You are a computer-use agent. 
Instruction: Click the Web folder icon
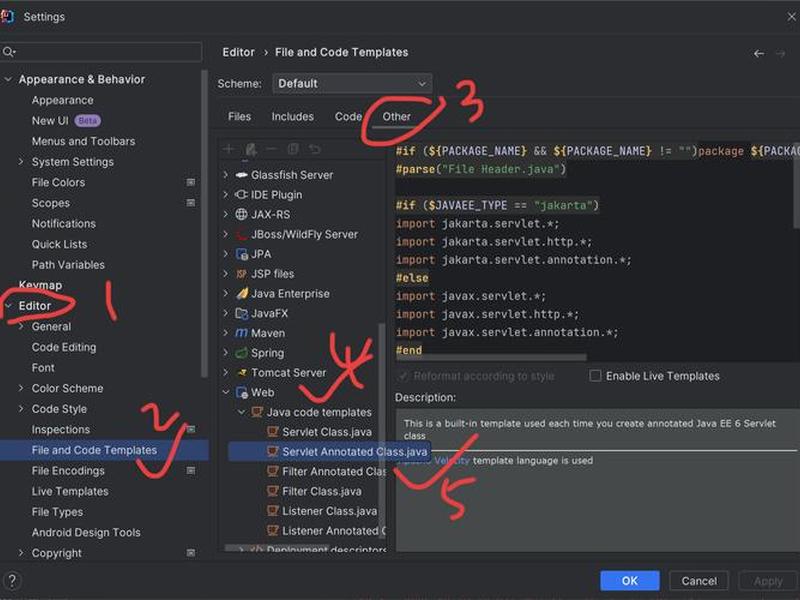click(x=241, y=392)
